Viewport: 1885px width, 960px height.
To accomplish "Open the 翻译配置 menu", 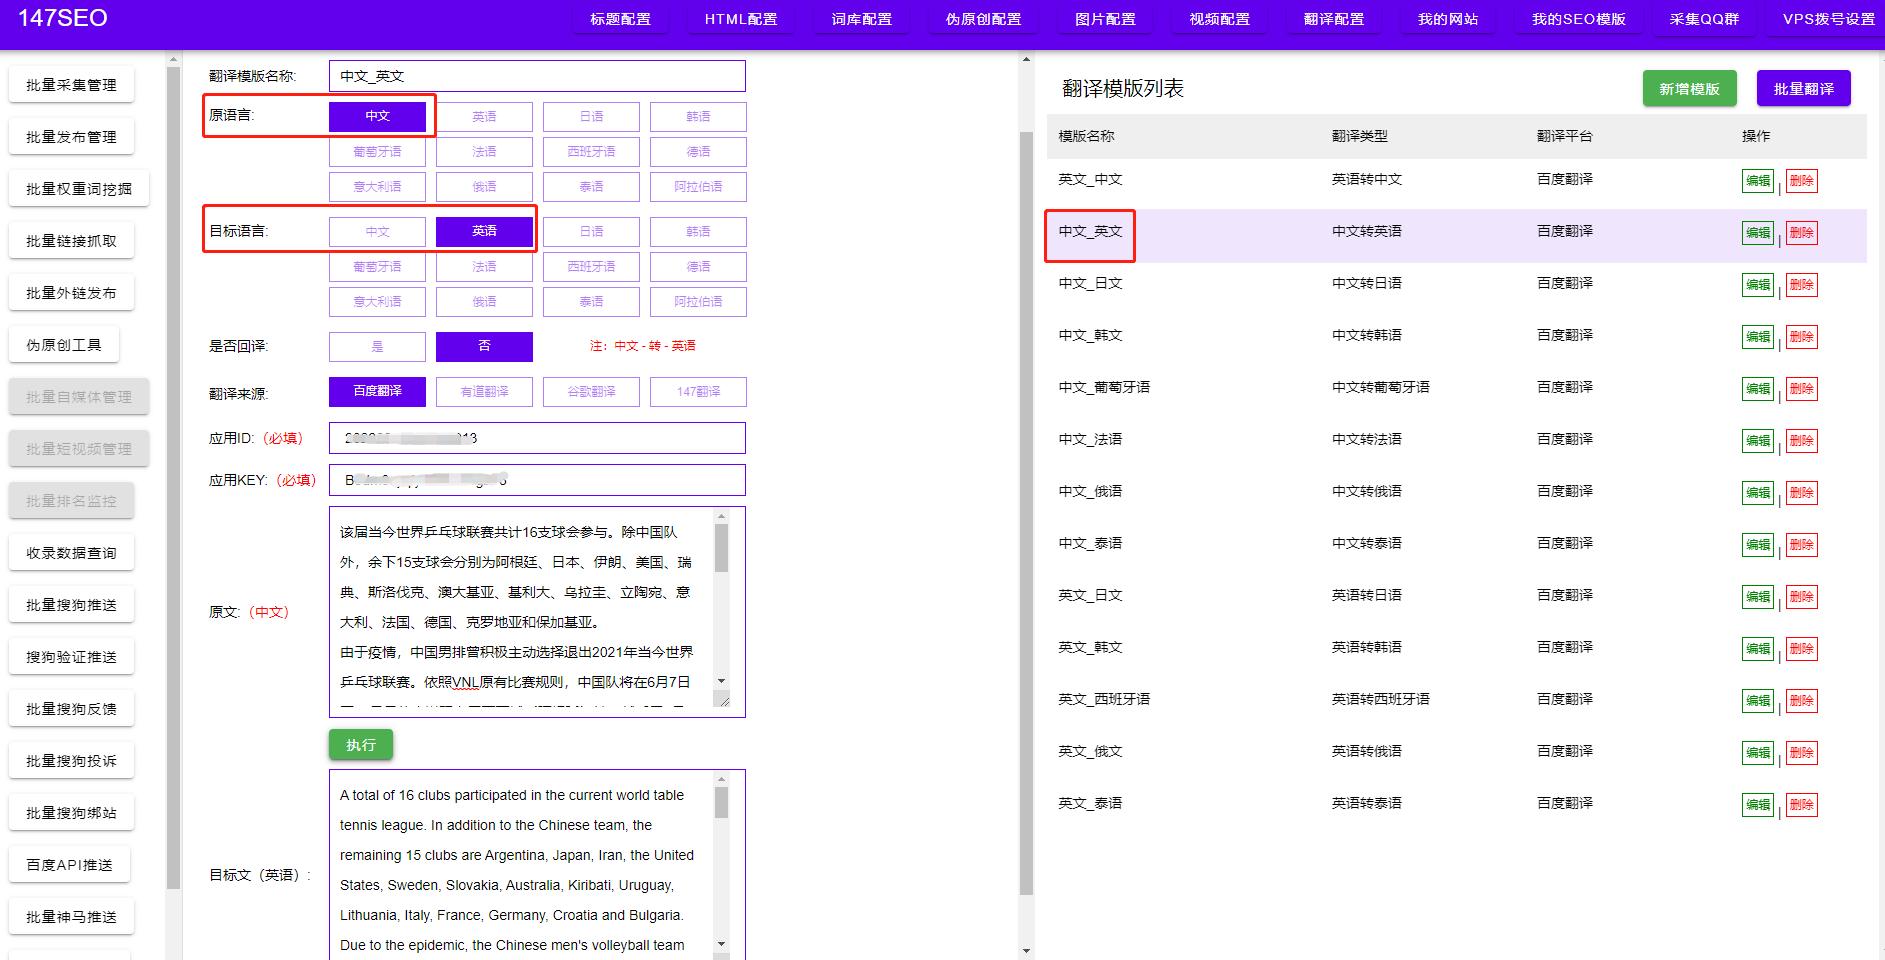I will pos(1333,18).
